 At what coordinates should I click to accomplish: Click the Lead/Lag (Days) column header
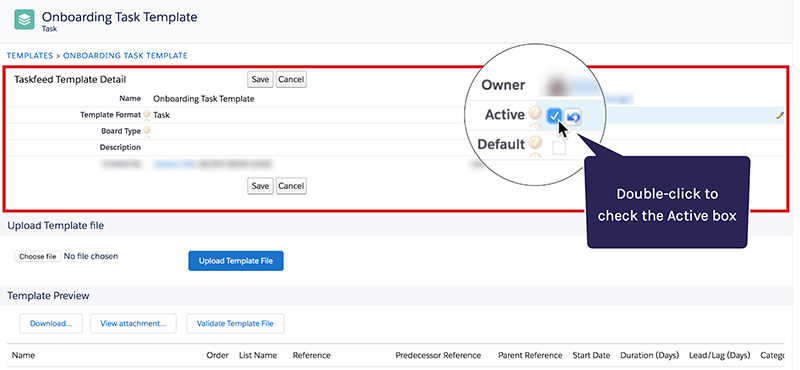click(719, 355)
